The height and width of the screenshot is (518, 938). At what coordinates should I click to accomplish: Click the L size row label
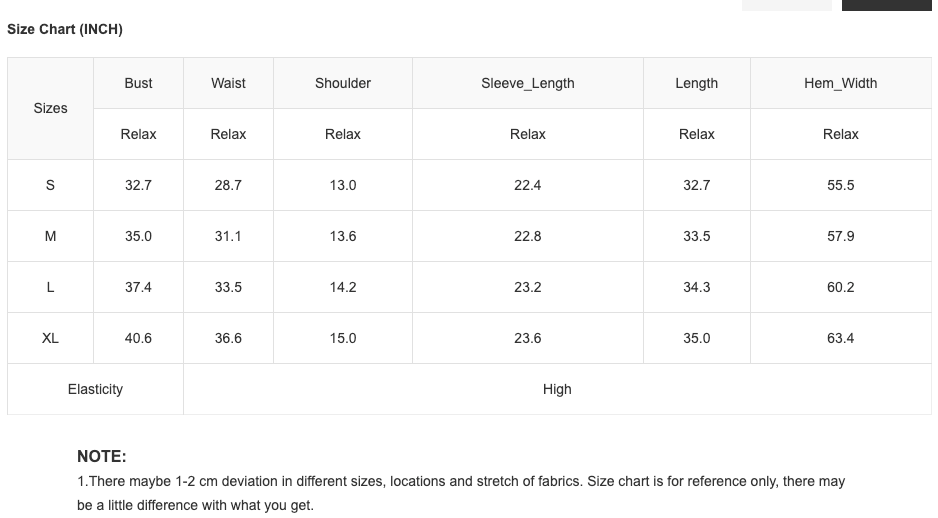tap(51, 287)
